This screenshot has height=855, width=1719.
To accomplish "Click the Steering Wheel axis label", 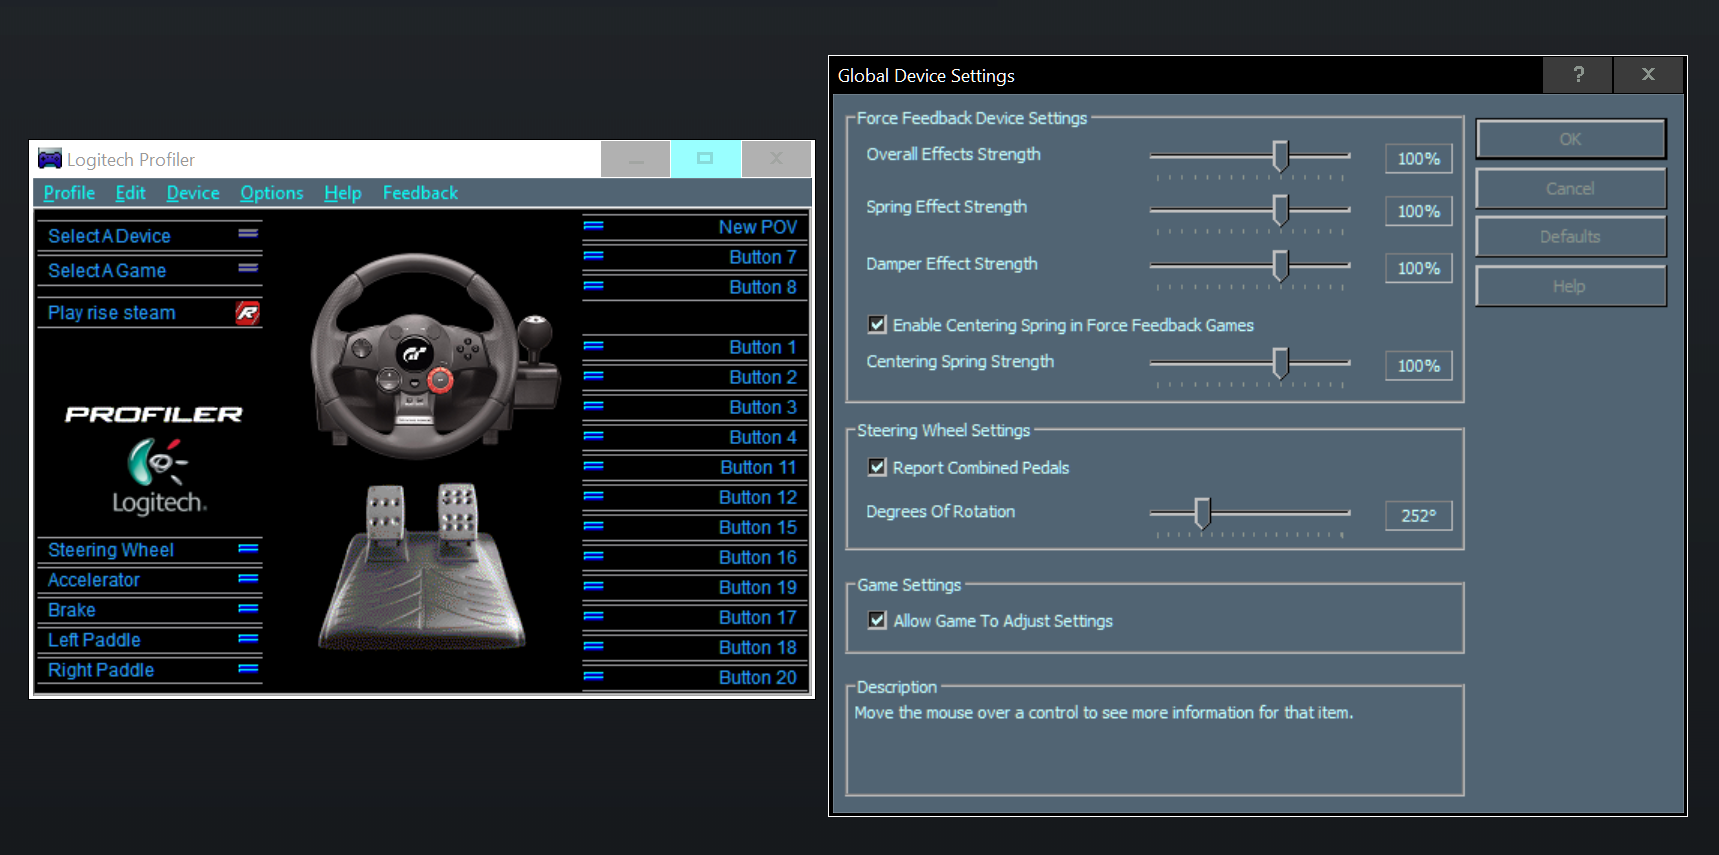I will click(x=111, y=550).
